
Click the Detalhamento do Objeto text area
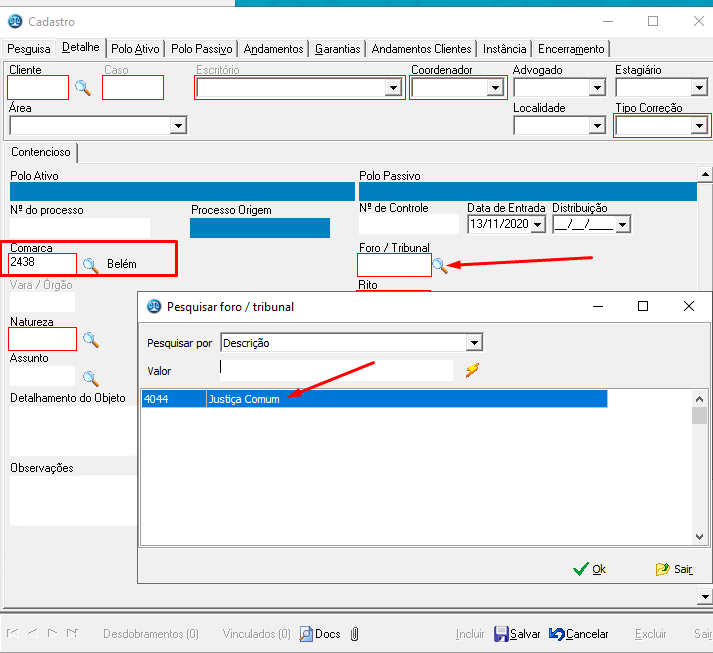[73, 431]
